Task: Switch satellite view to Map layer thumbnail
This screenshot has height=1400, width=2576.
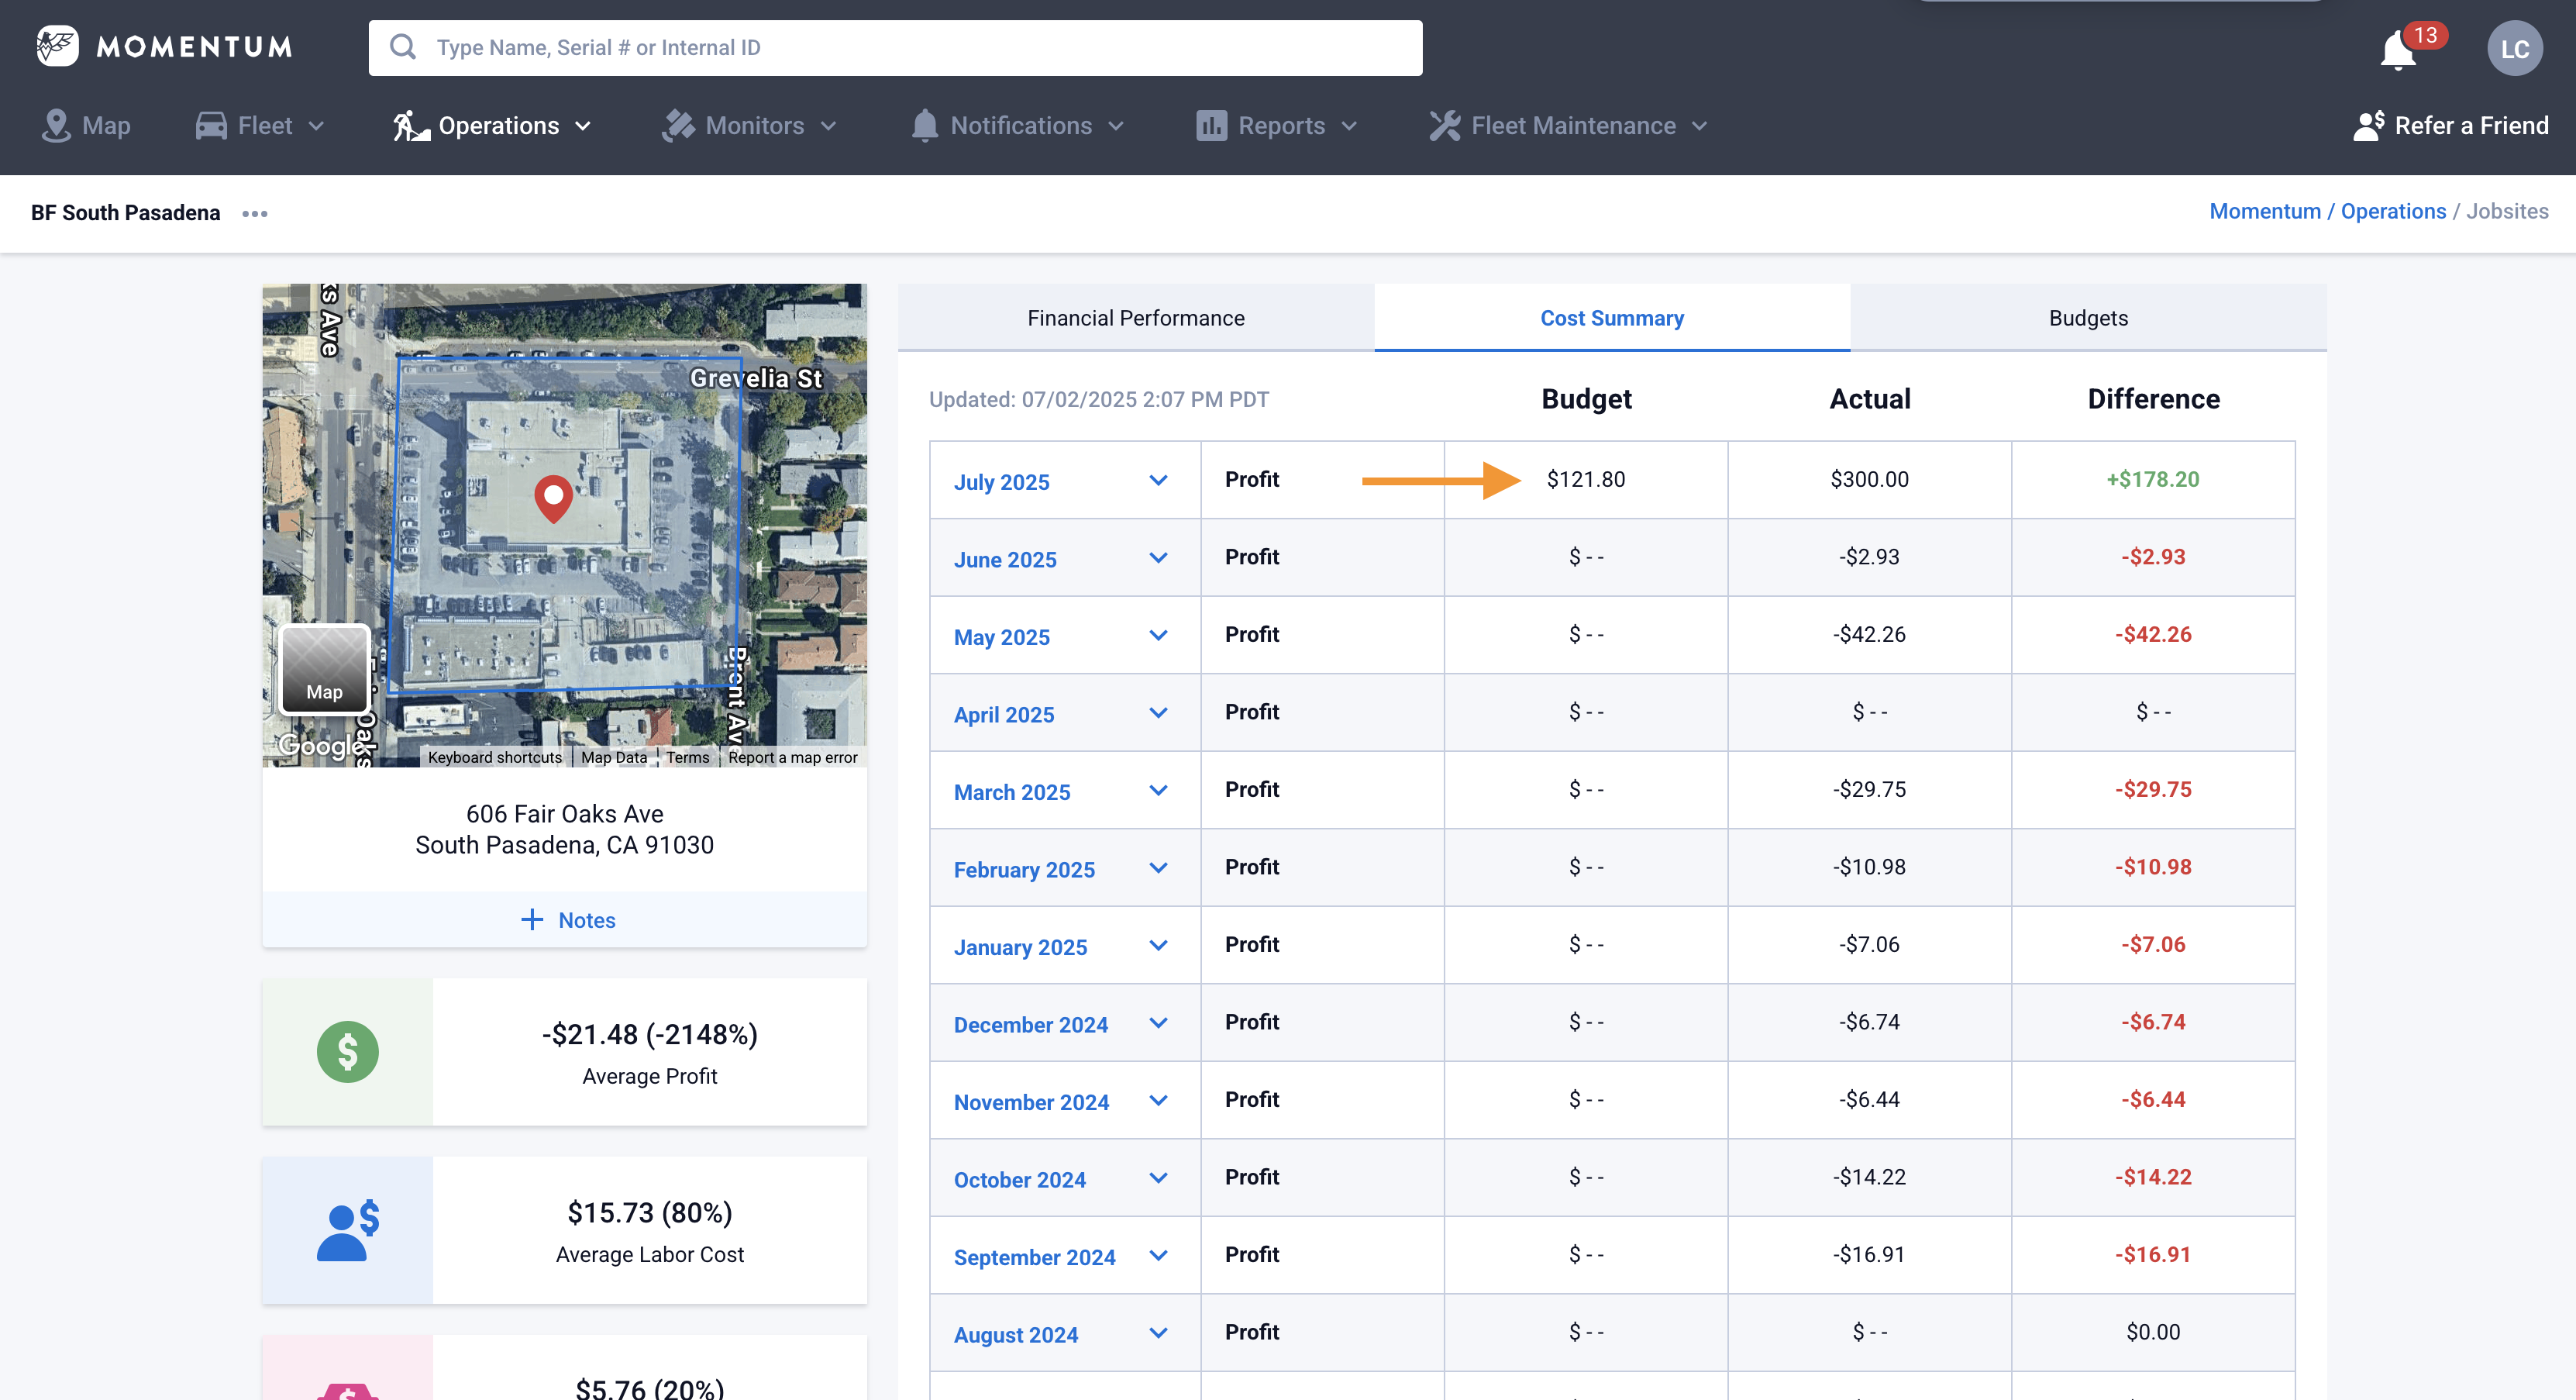Action: click(324, 669)
